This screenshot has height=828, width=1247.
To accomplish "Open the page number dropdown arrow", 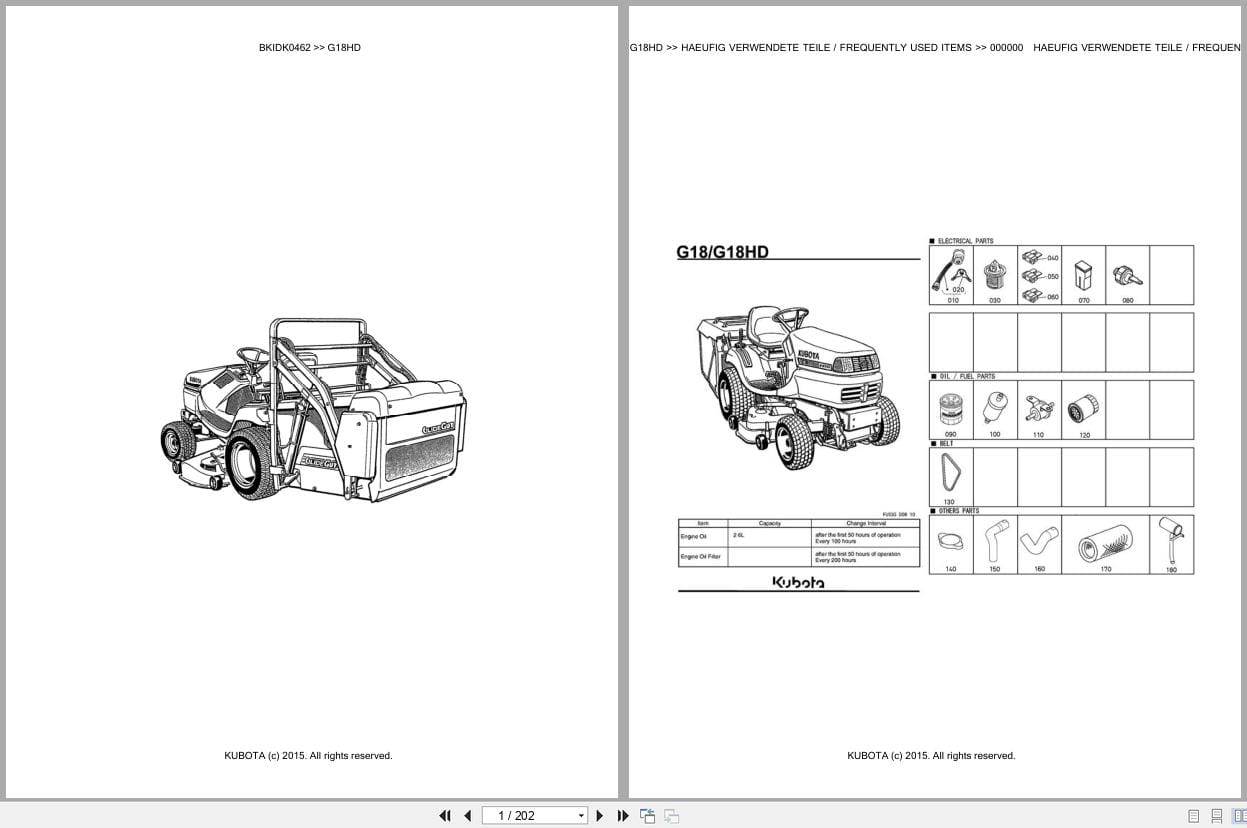I will point(581,816).
